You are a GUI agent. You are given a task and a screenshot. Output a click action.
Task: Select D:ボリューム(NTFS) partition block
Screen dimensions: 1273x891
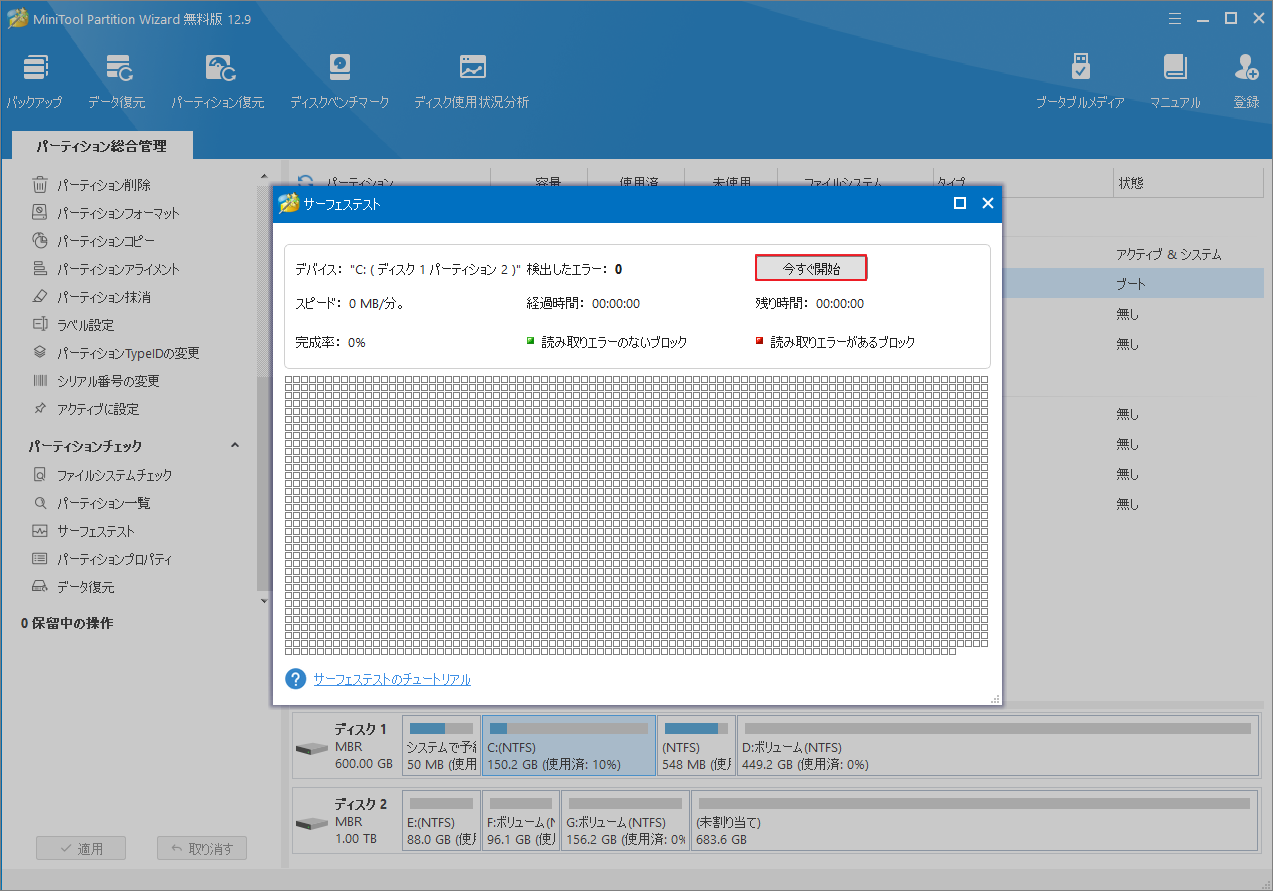point(998,745)
